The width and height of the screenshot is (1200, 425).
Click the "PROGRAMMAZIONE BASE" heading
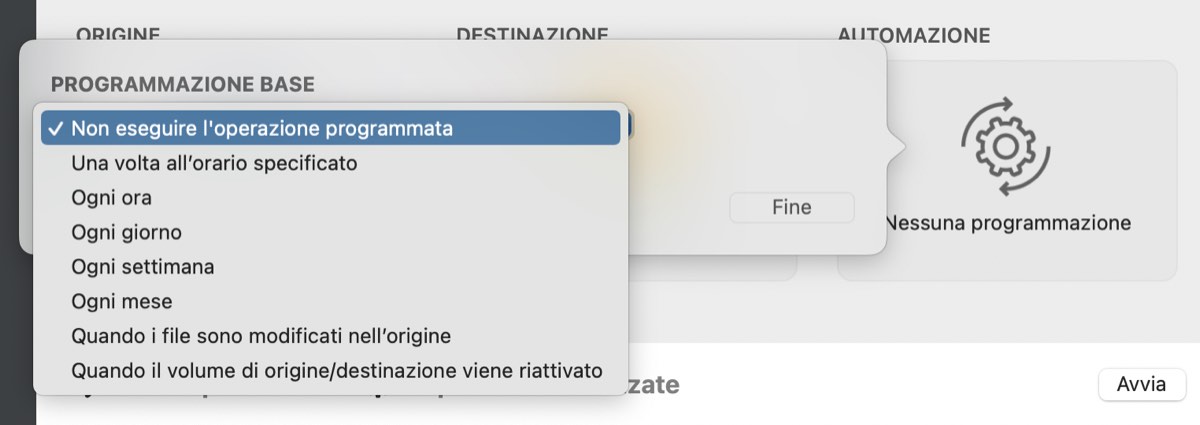pos(183,85)
